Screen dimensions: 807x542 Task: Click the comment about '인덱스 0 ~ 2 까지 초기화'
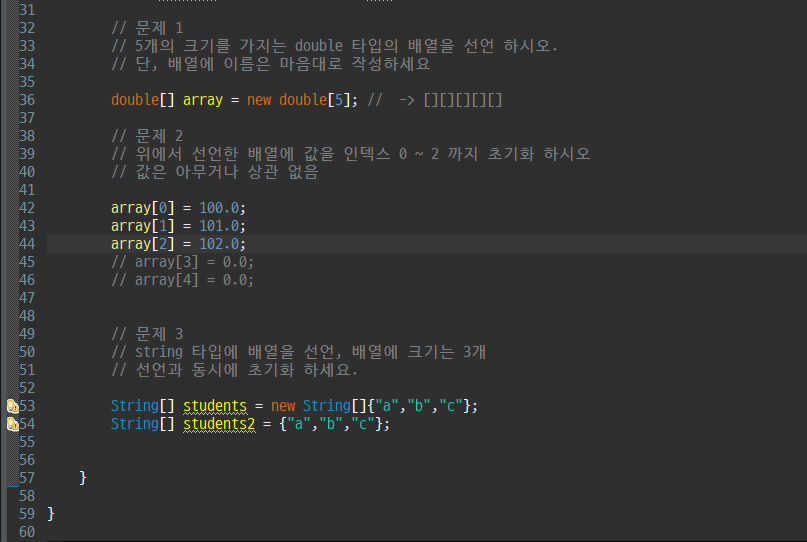[x=350, y=154]
